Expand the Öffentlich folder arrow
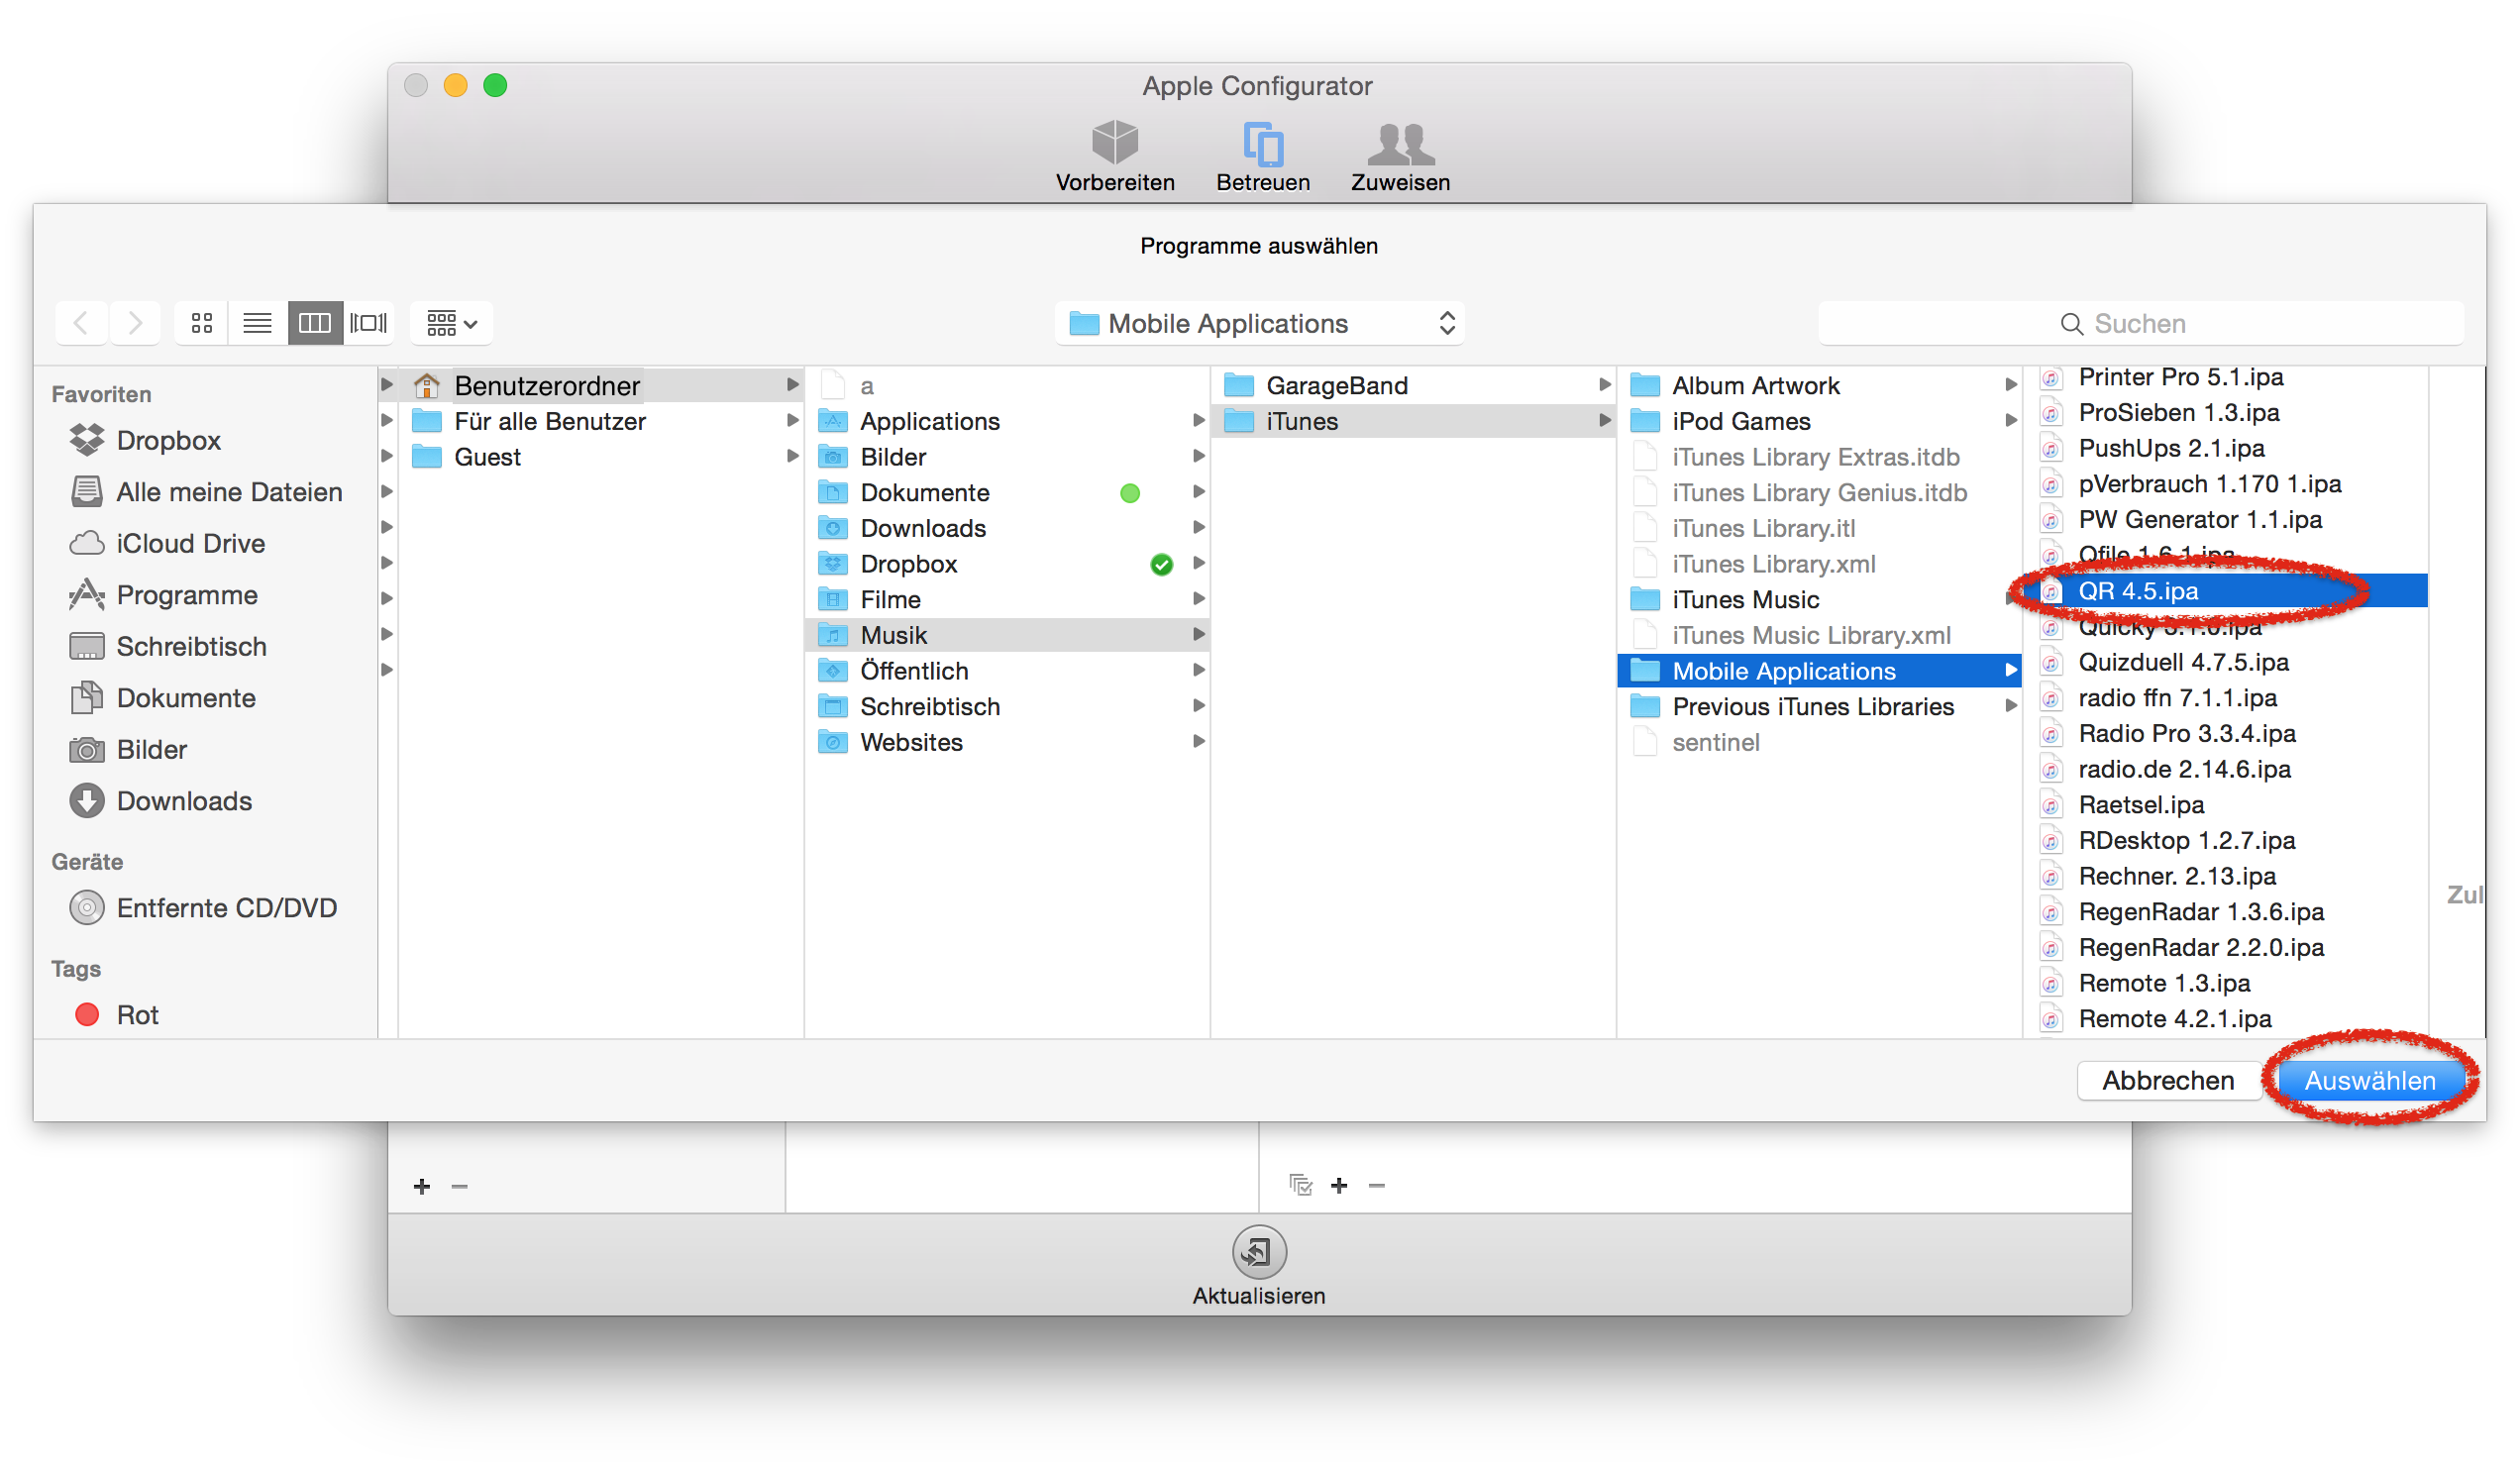This screenshot has width=2520, height=1474. pyautogui.click(x=1197, y=670)
